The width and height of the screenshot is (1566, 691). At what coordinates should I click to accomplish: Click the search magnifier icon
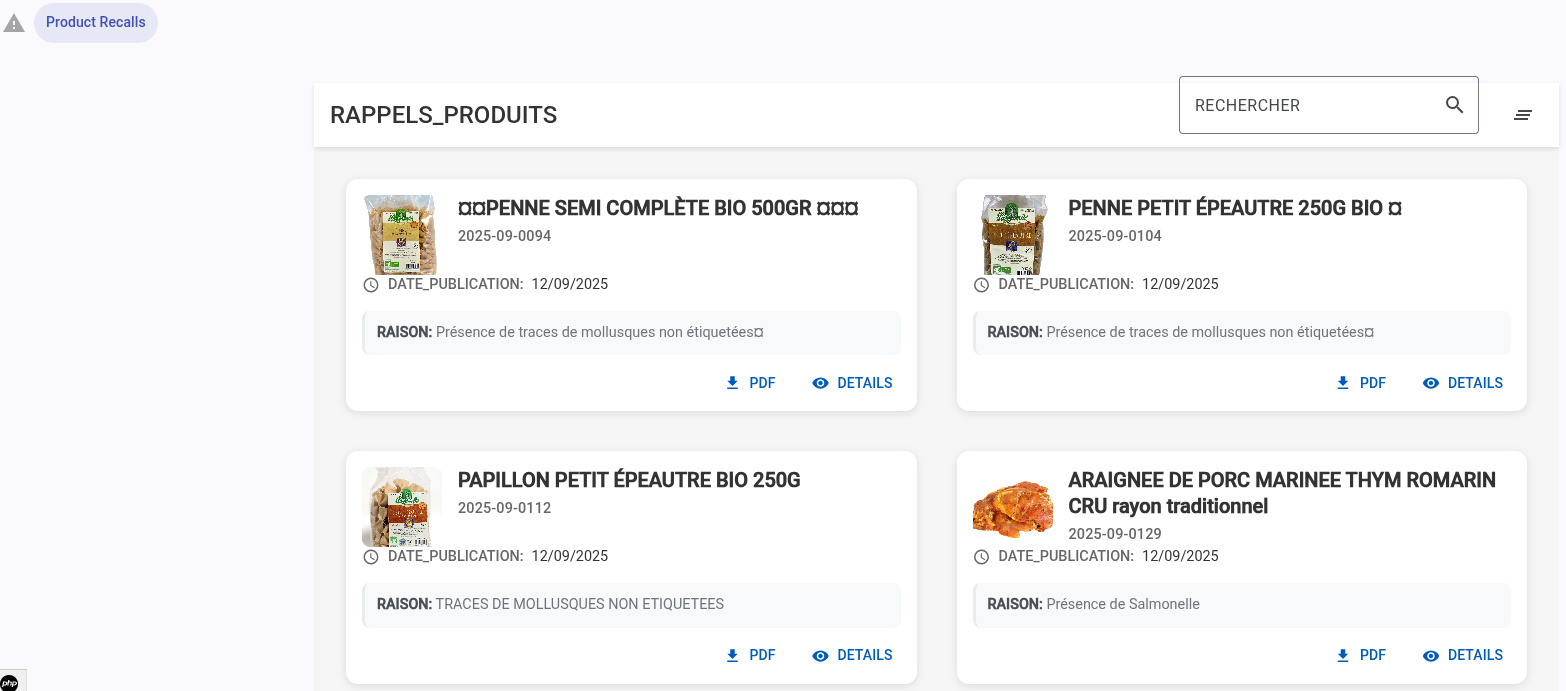[1454, 105]
